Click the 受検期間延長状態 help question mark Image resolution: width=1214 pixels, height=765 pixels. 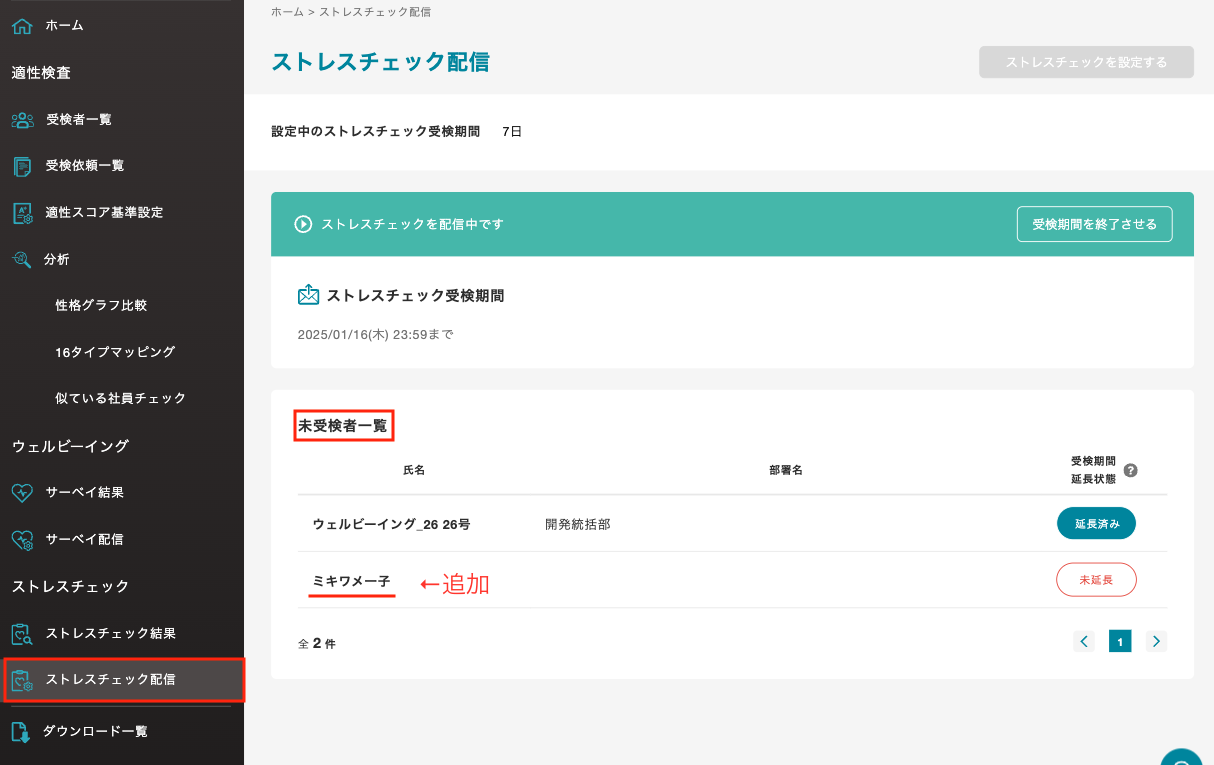[1130, 470]
